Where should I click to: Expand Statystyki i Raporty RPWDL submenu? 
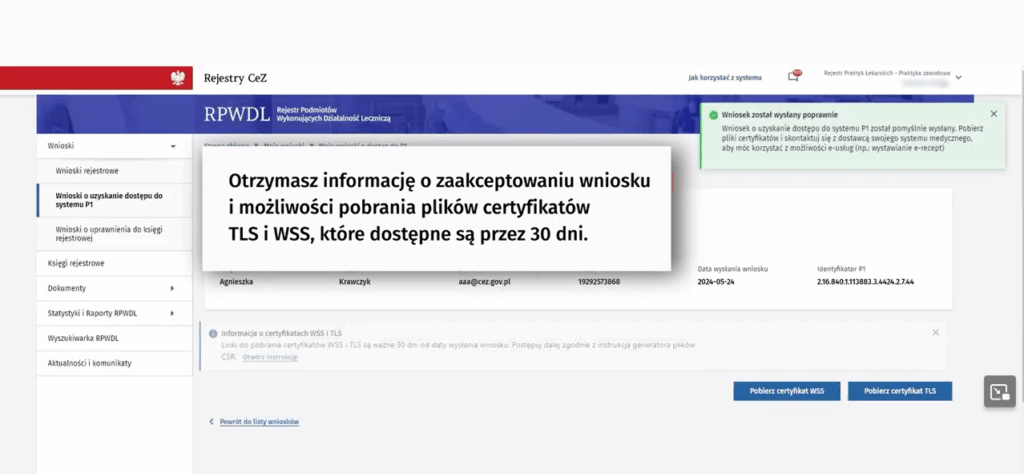click(x=172, y=314)
